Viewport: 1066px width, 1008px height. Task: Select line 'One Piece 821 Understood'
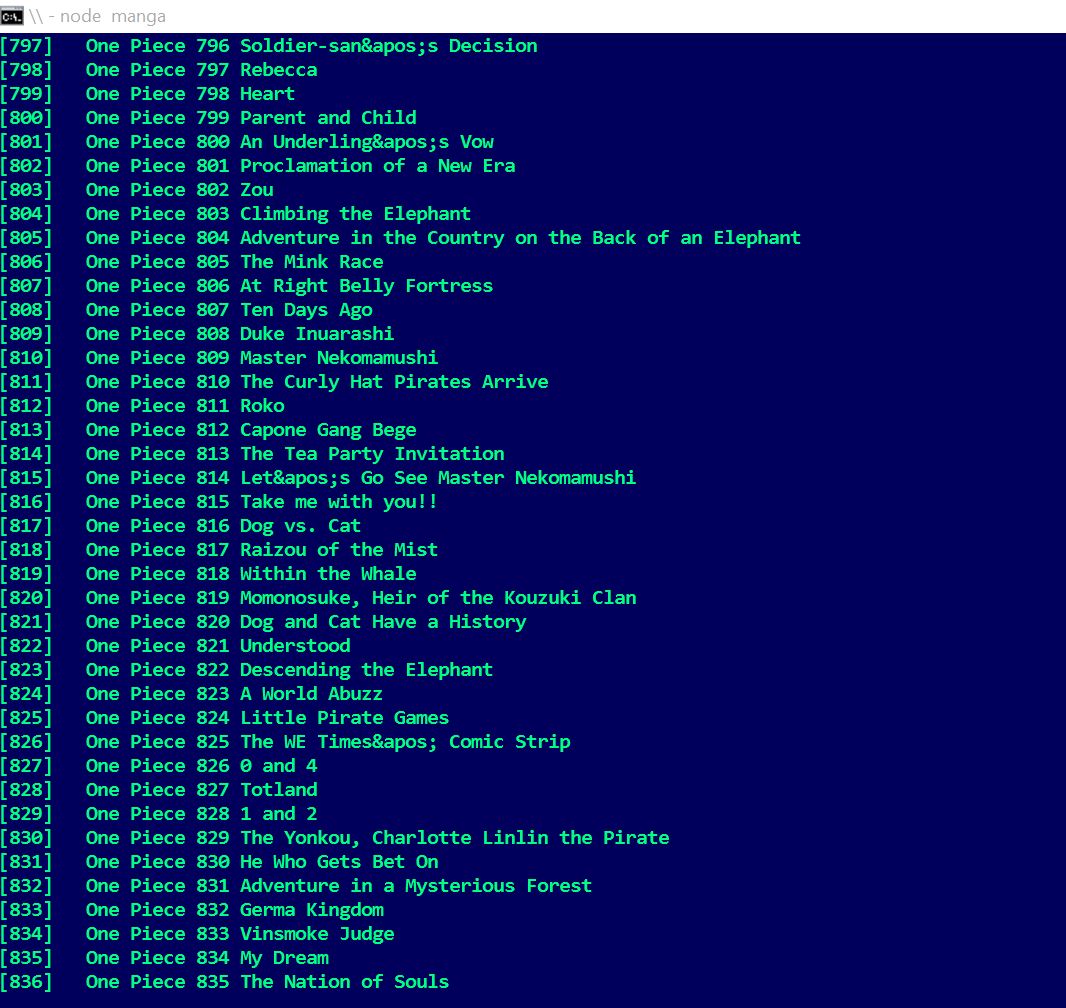[218, 646]
